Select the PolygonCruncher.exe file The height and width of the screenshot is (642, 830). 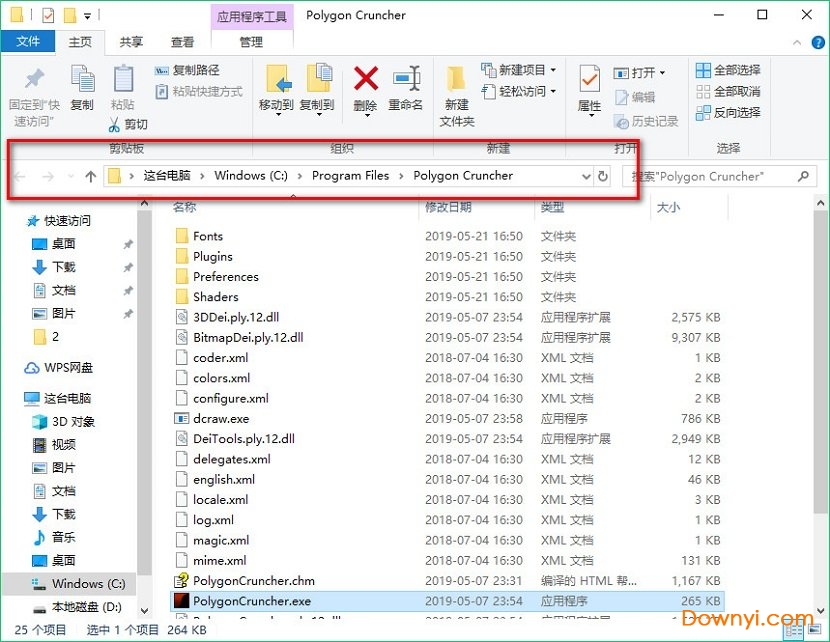tap(251, 601)
